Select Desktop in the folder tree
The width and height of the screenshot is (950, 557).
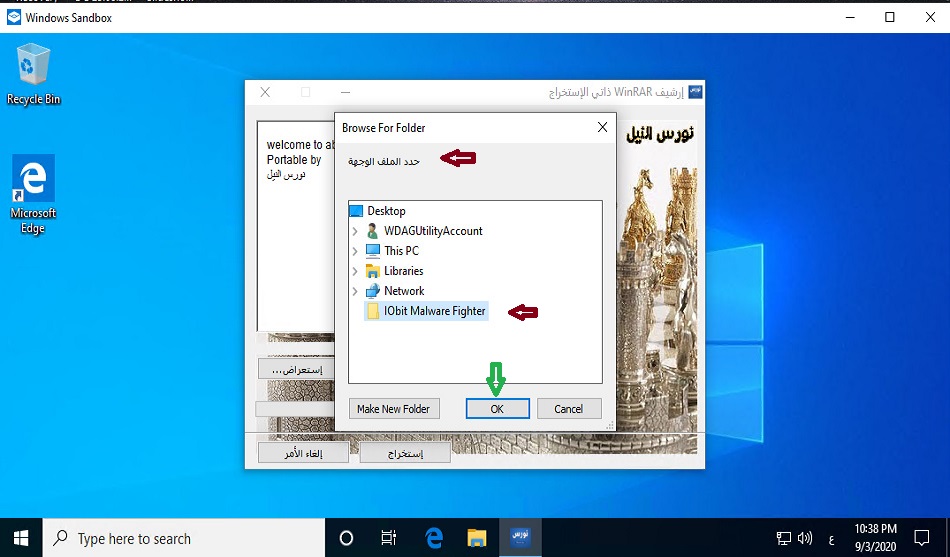point(385,211)
